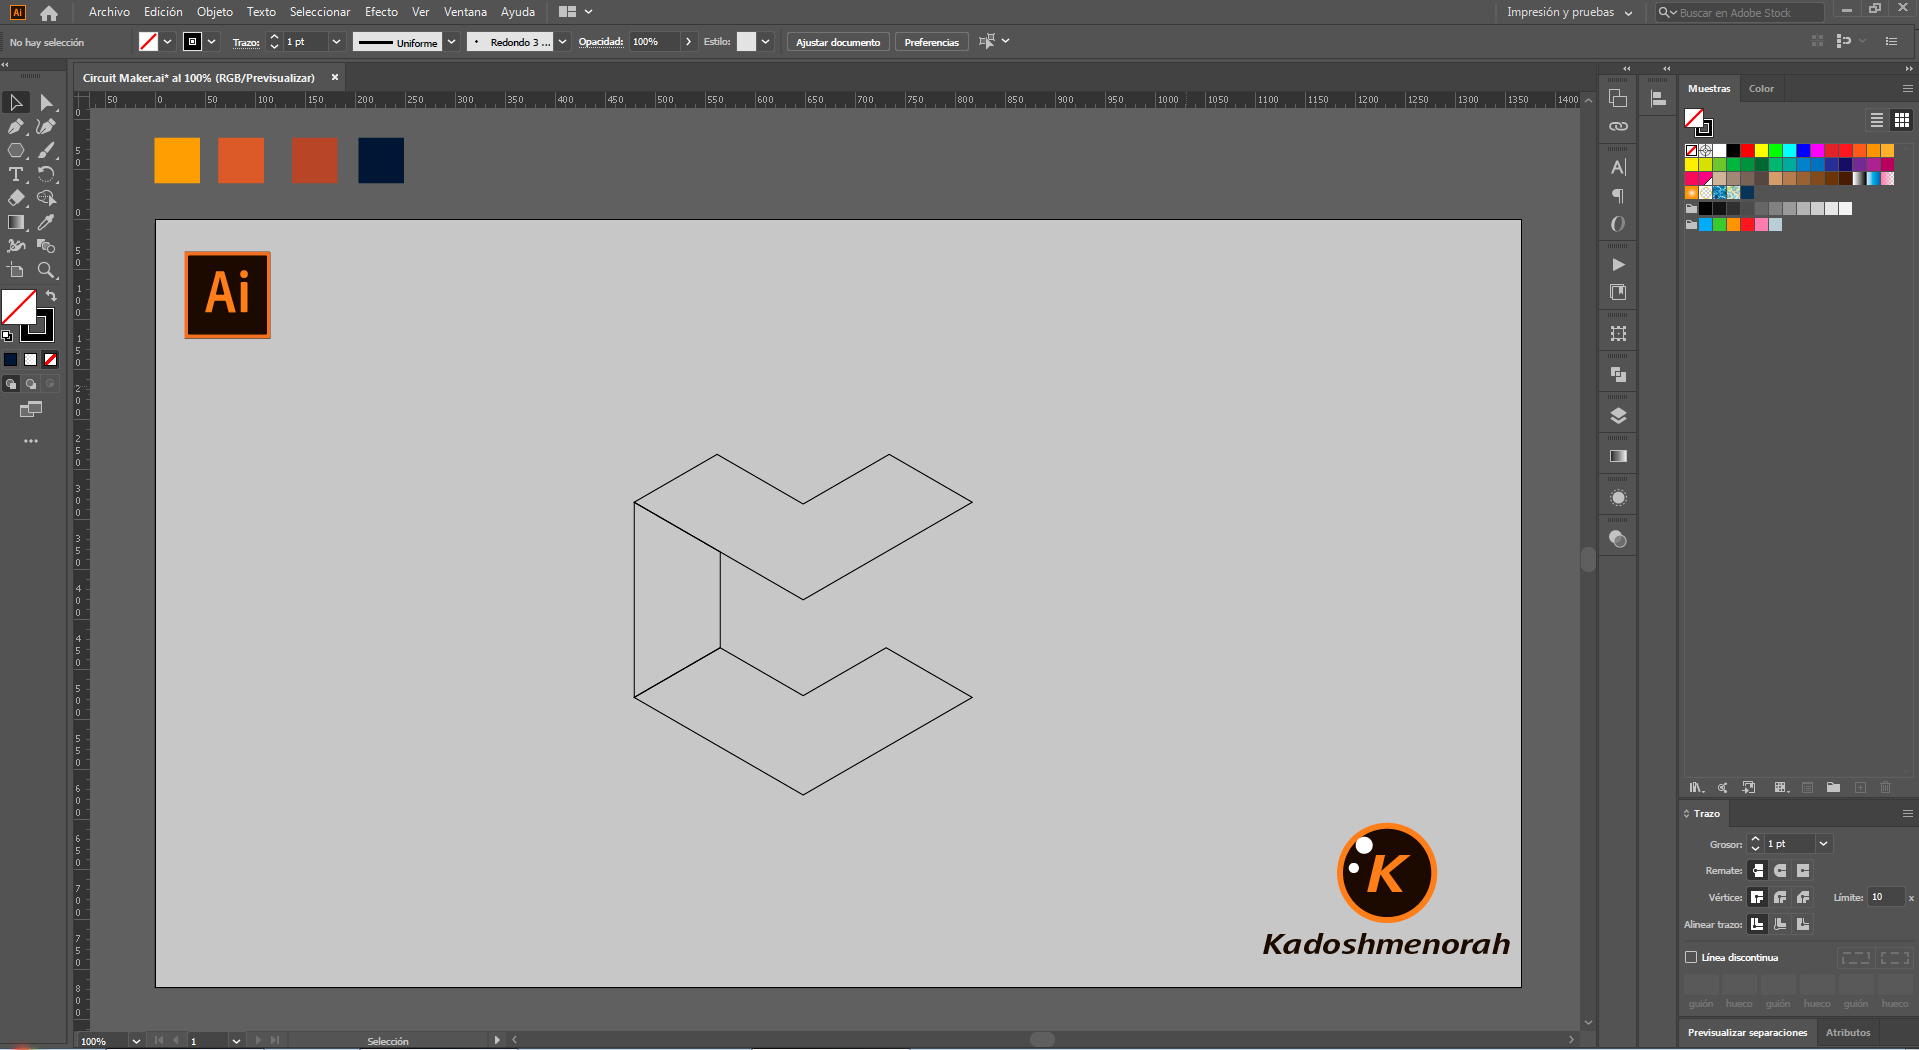Image resolution: width=1919 pixels, height=1050 pixels.
Task: Enable the Línea discontinua checkbox
Action: [x=1691, y=957]
